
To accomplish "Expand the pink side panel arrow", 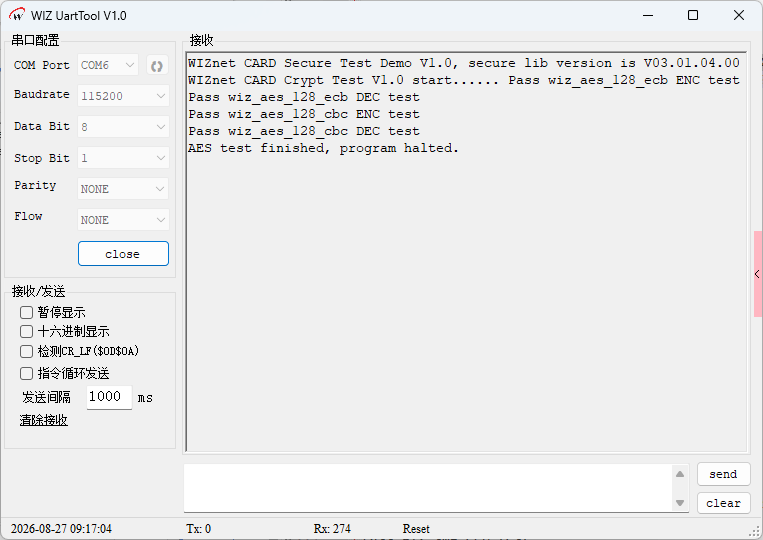I will (758, 274).
